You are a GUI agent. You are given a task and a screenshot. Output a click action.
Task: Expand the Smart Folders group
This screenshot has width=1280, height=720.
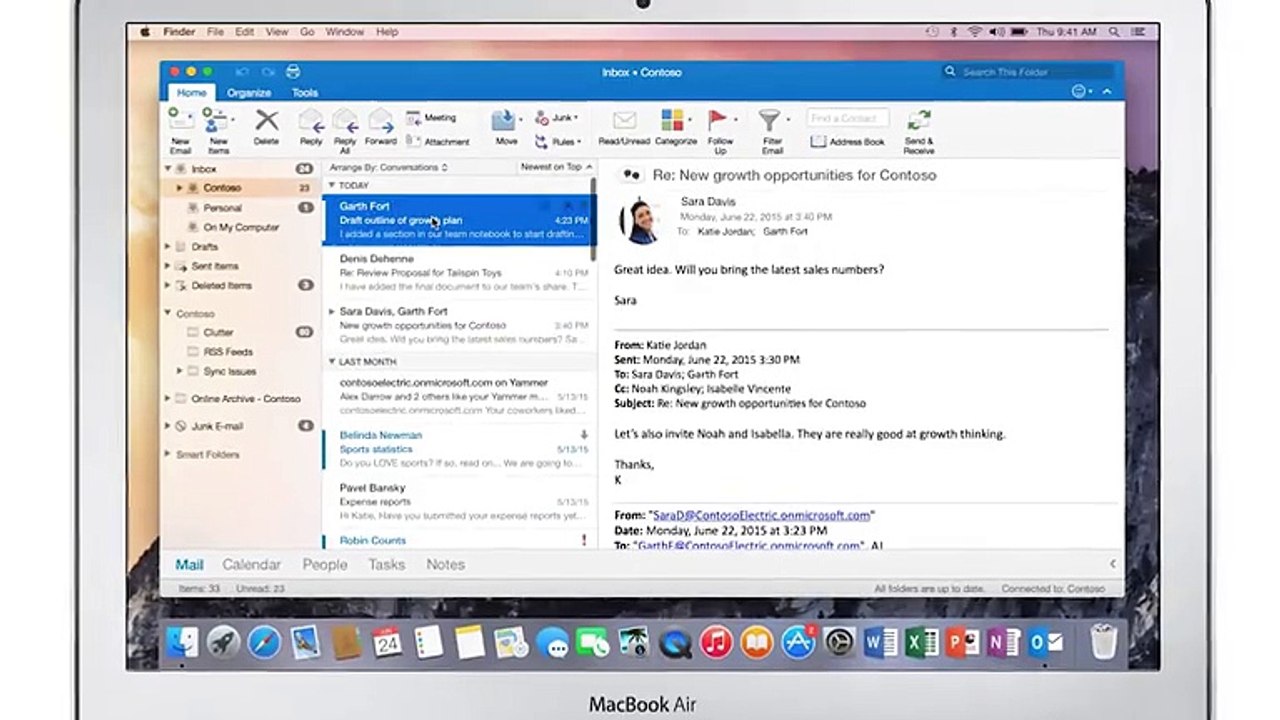168,454
